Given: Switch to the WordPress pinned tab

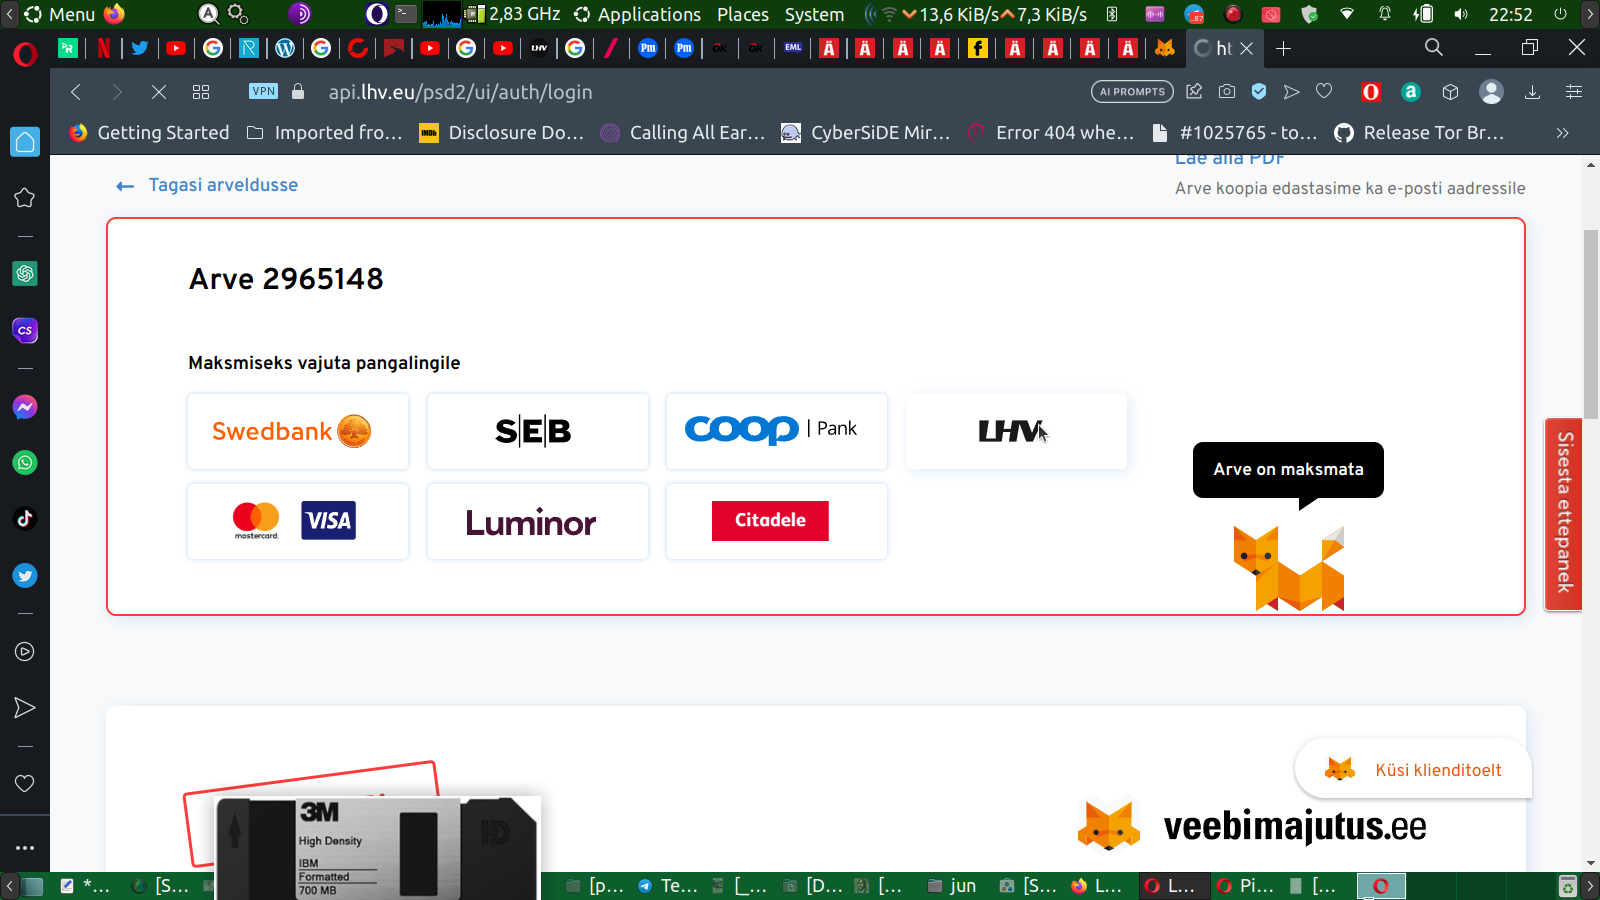Looking at the screenshot, I should point(285,48).
